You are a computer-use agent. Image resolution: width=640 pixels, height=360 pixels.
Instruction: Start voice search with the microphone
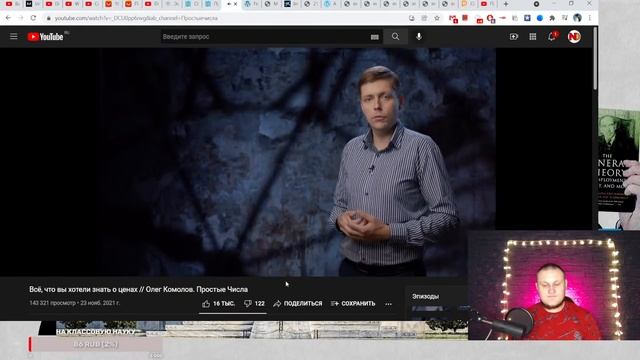click(419, 37)
